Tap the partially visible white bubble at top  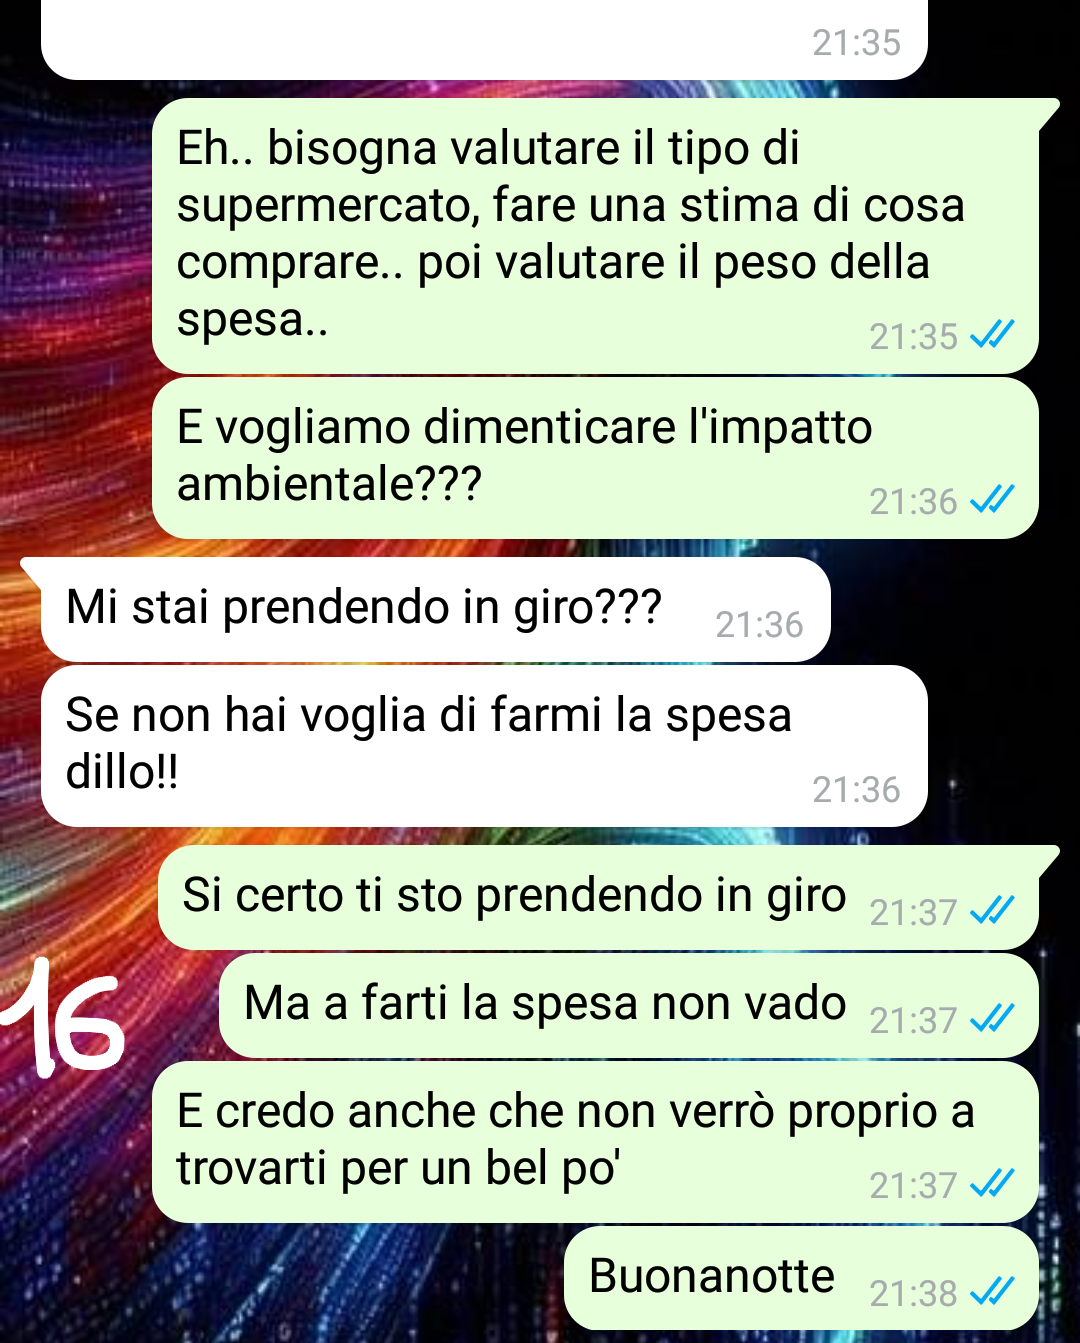[x=484, y=40]
